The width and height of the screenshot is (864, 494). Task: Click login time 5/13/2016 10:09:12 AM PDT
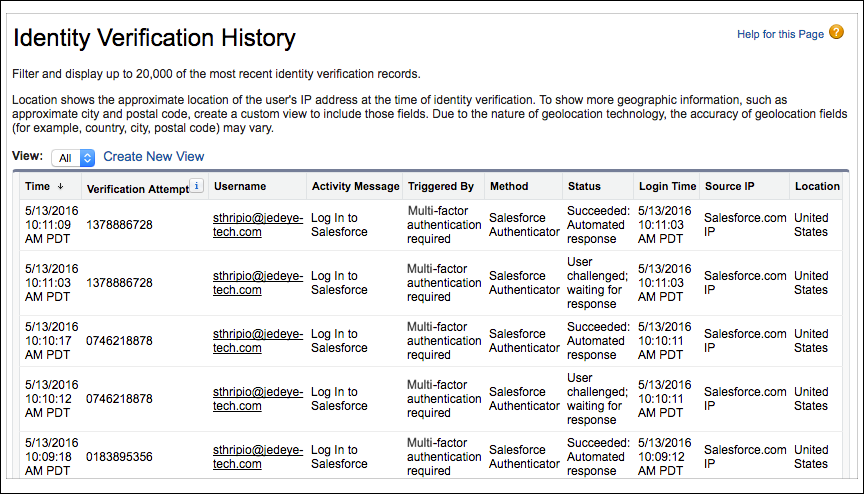665,457
